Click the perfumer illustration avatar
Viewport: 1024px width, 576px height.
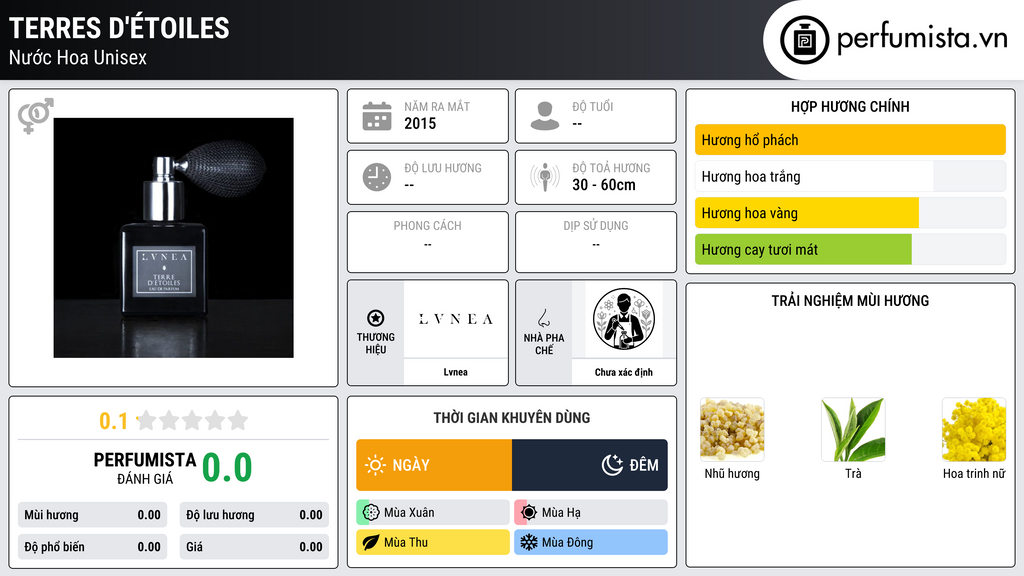pyautogui.click(x=624, y=319)
